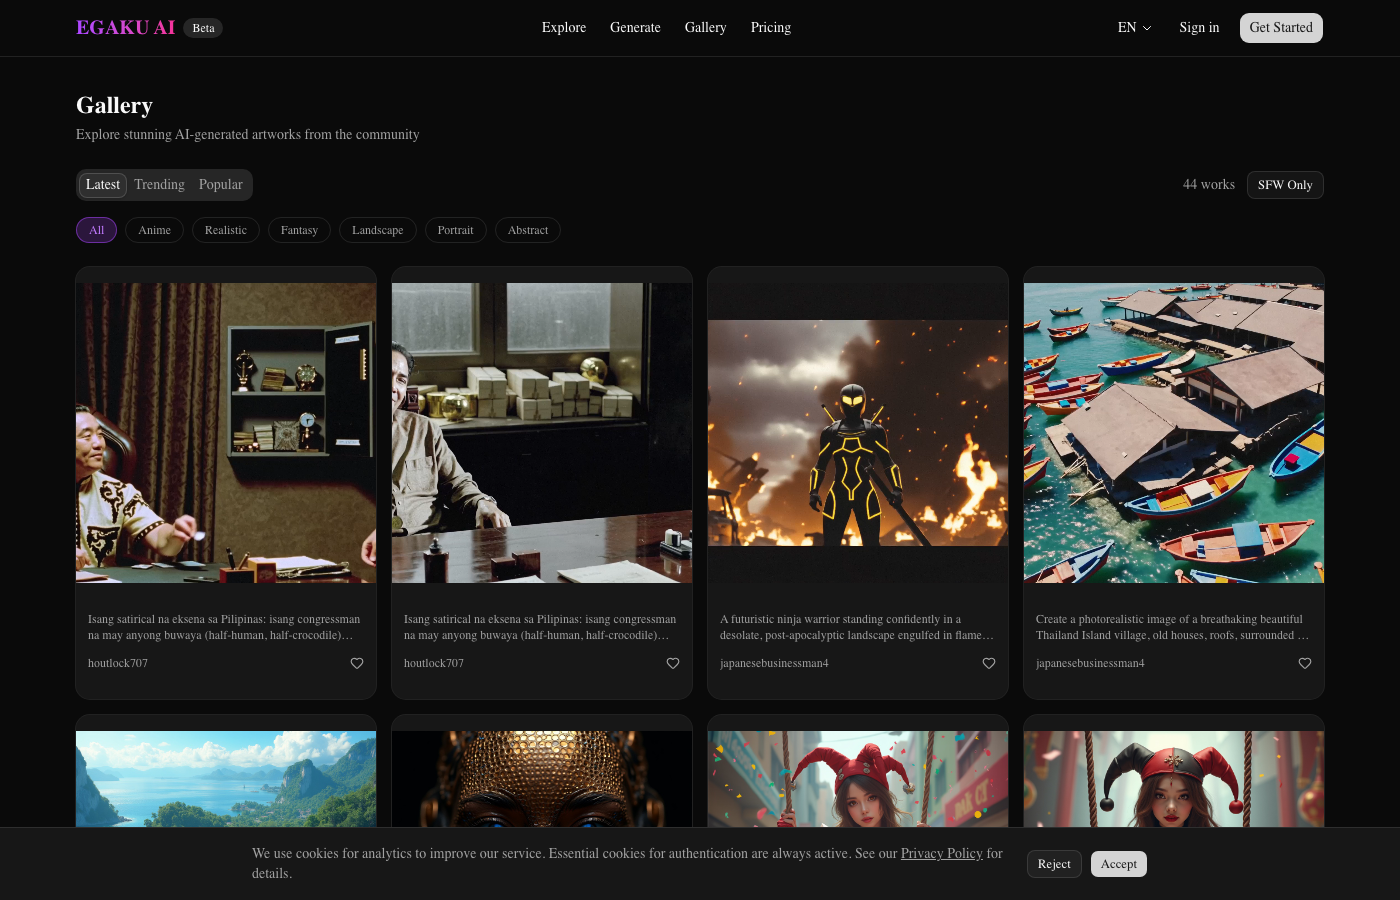1400x900 pixels.
Task: Click the 'Create a photorealistic image' description
Action: 1174,627
